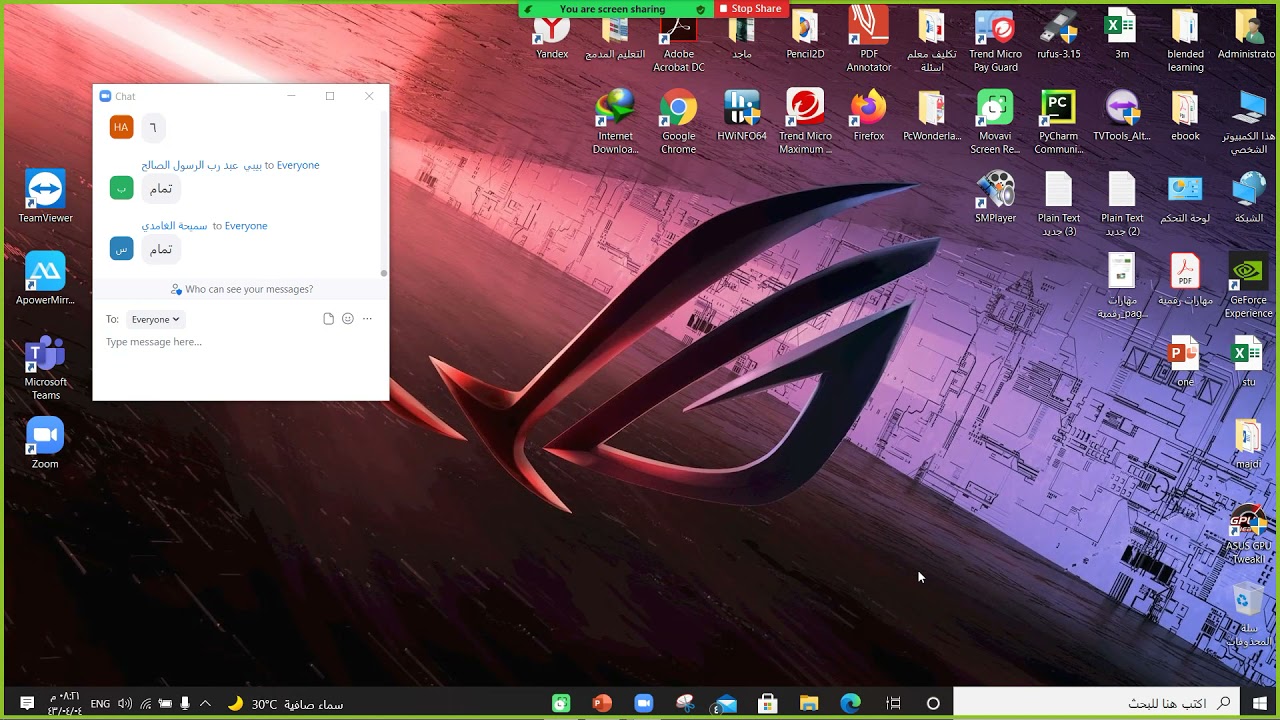The width and height of the screenshot is (1280, 720).
Task: Show hidden system tray icons
Action: pos(205,703)
